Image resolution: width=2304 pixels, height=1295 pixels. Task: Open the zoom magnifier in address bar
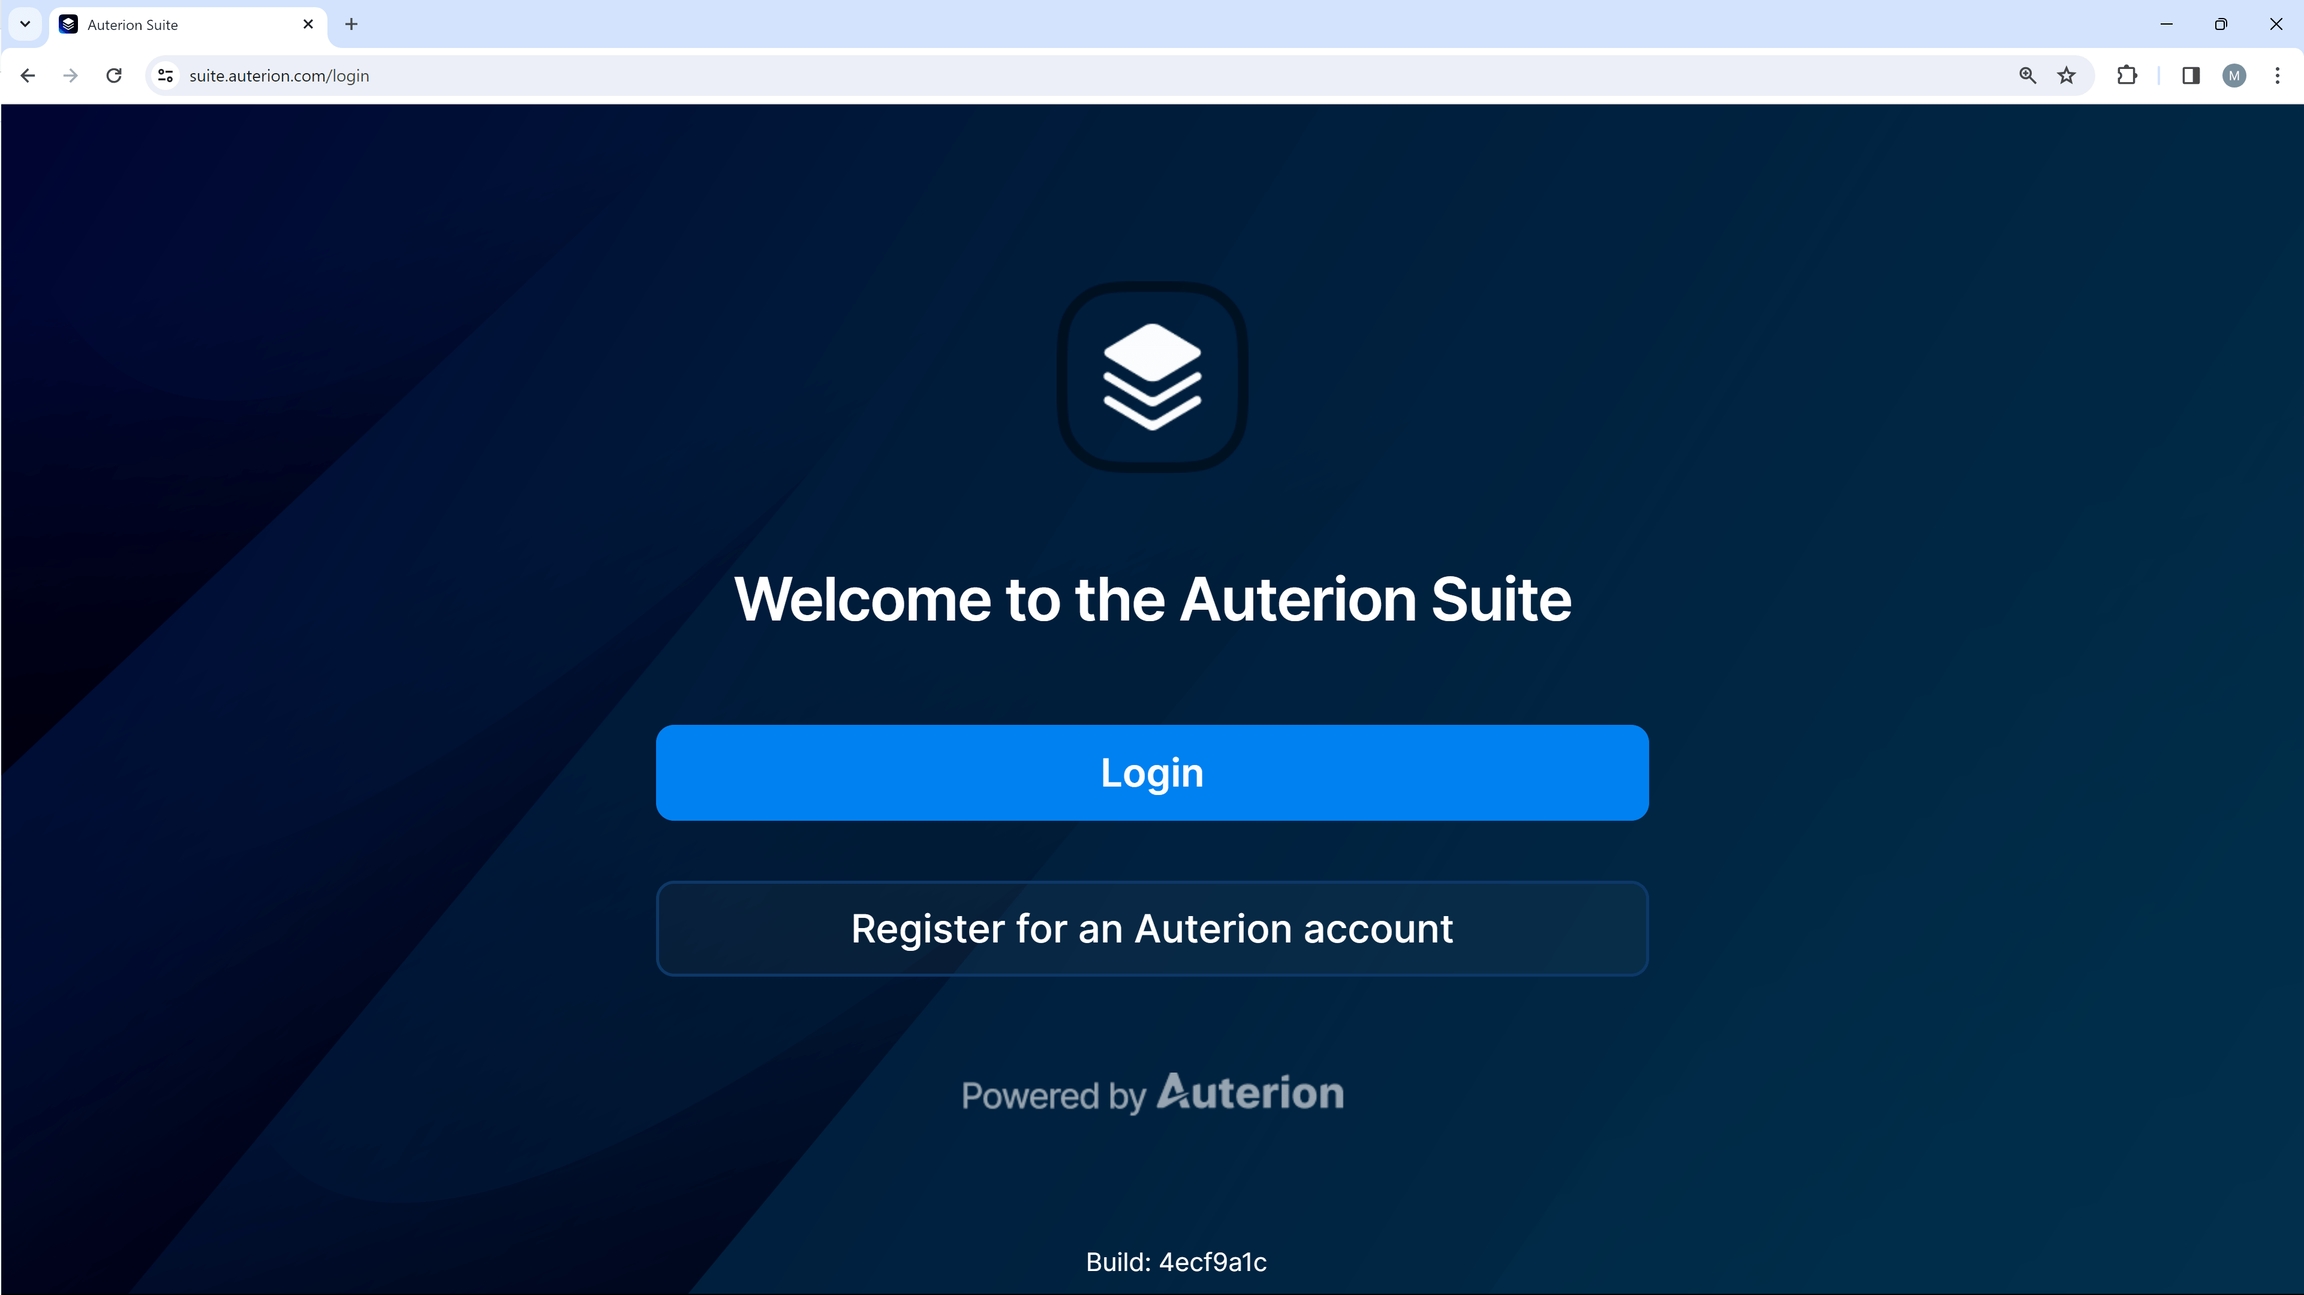click(2027, 76)
